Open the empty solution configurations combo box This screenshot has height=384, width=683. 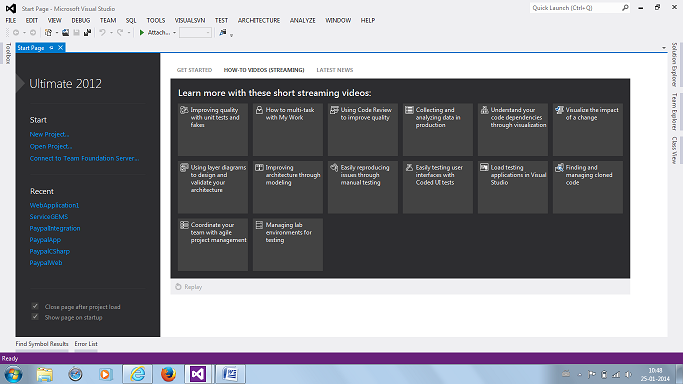[195, 33]
